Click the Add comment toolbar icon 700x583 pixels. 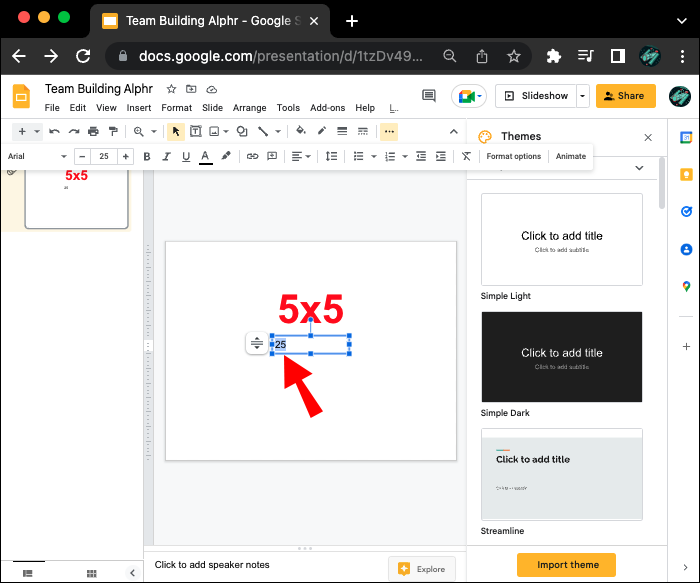272,156
